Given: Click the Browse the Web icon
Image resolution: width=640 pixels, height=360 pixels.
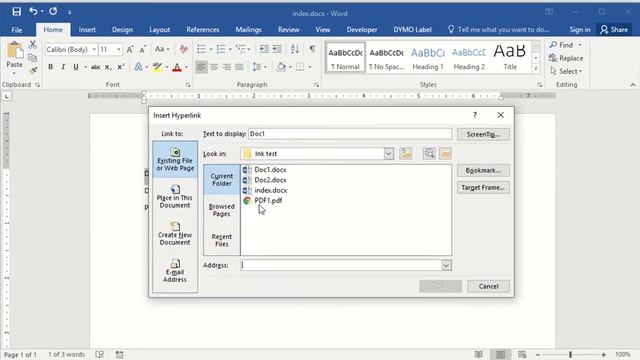Looking at the screenshot, I should click(429, 153).
